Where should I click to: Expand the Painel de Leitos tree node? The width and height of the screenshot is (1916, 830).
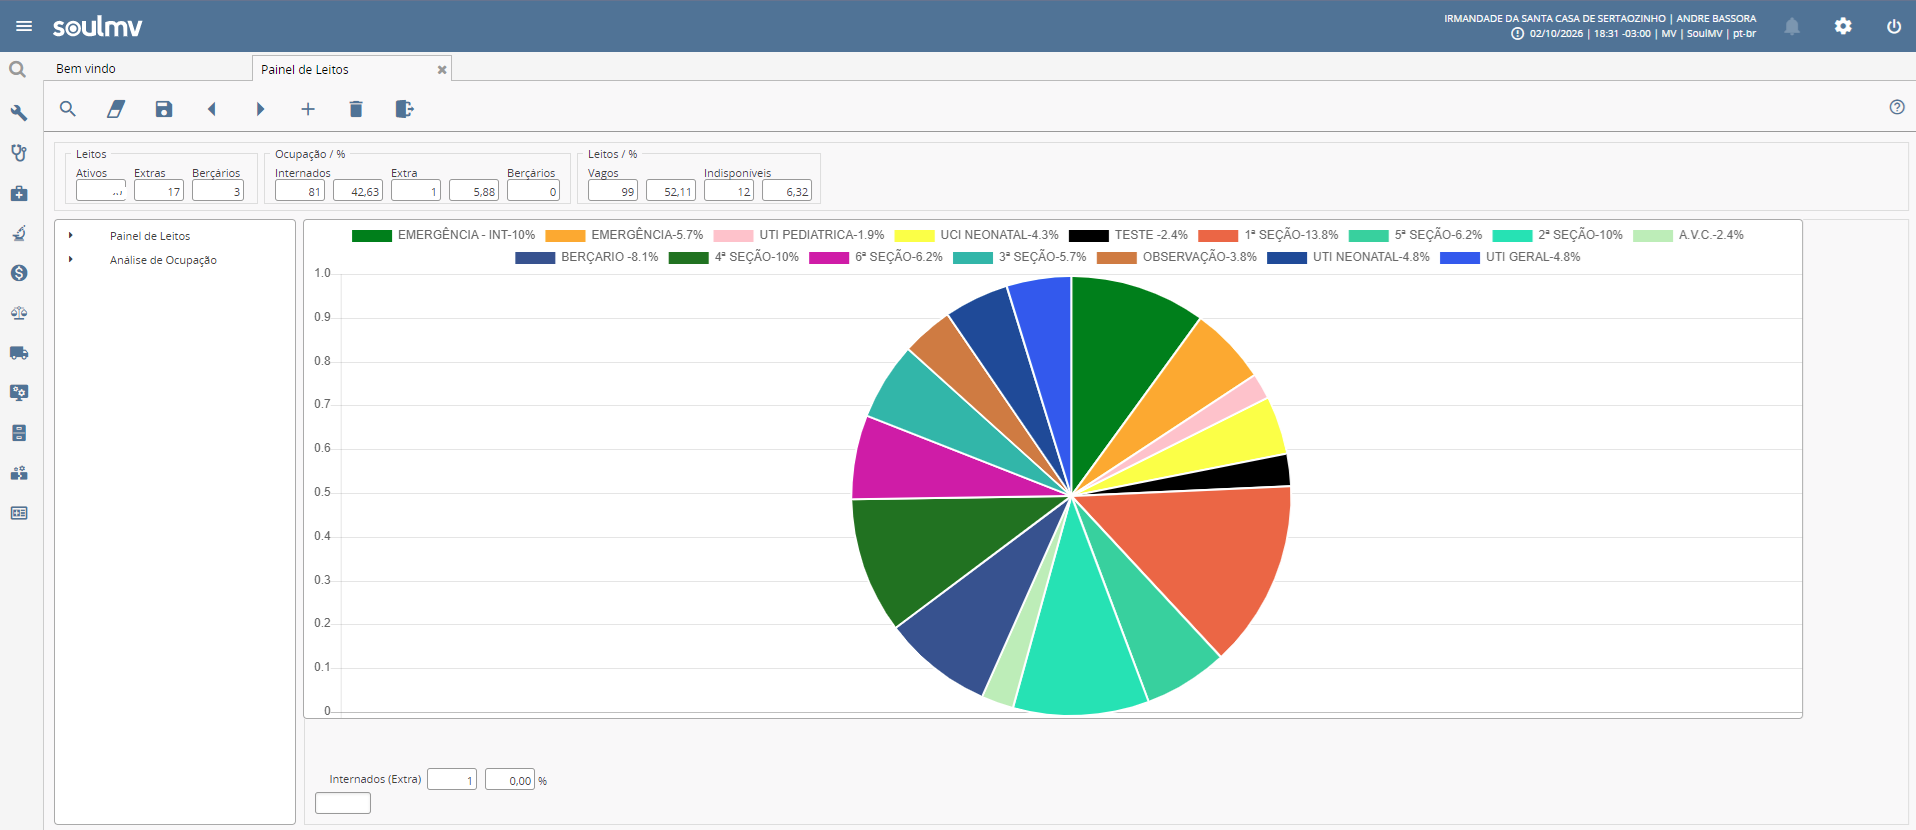tap(71, 235)
